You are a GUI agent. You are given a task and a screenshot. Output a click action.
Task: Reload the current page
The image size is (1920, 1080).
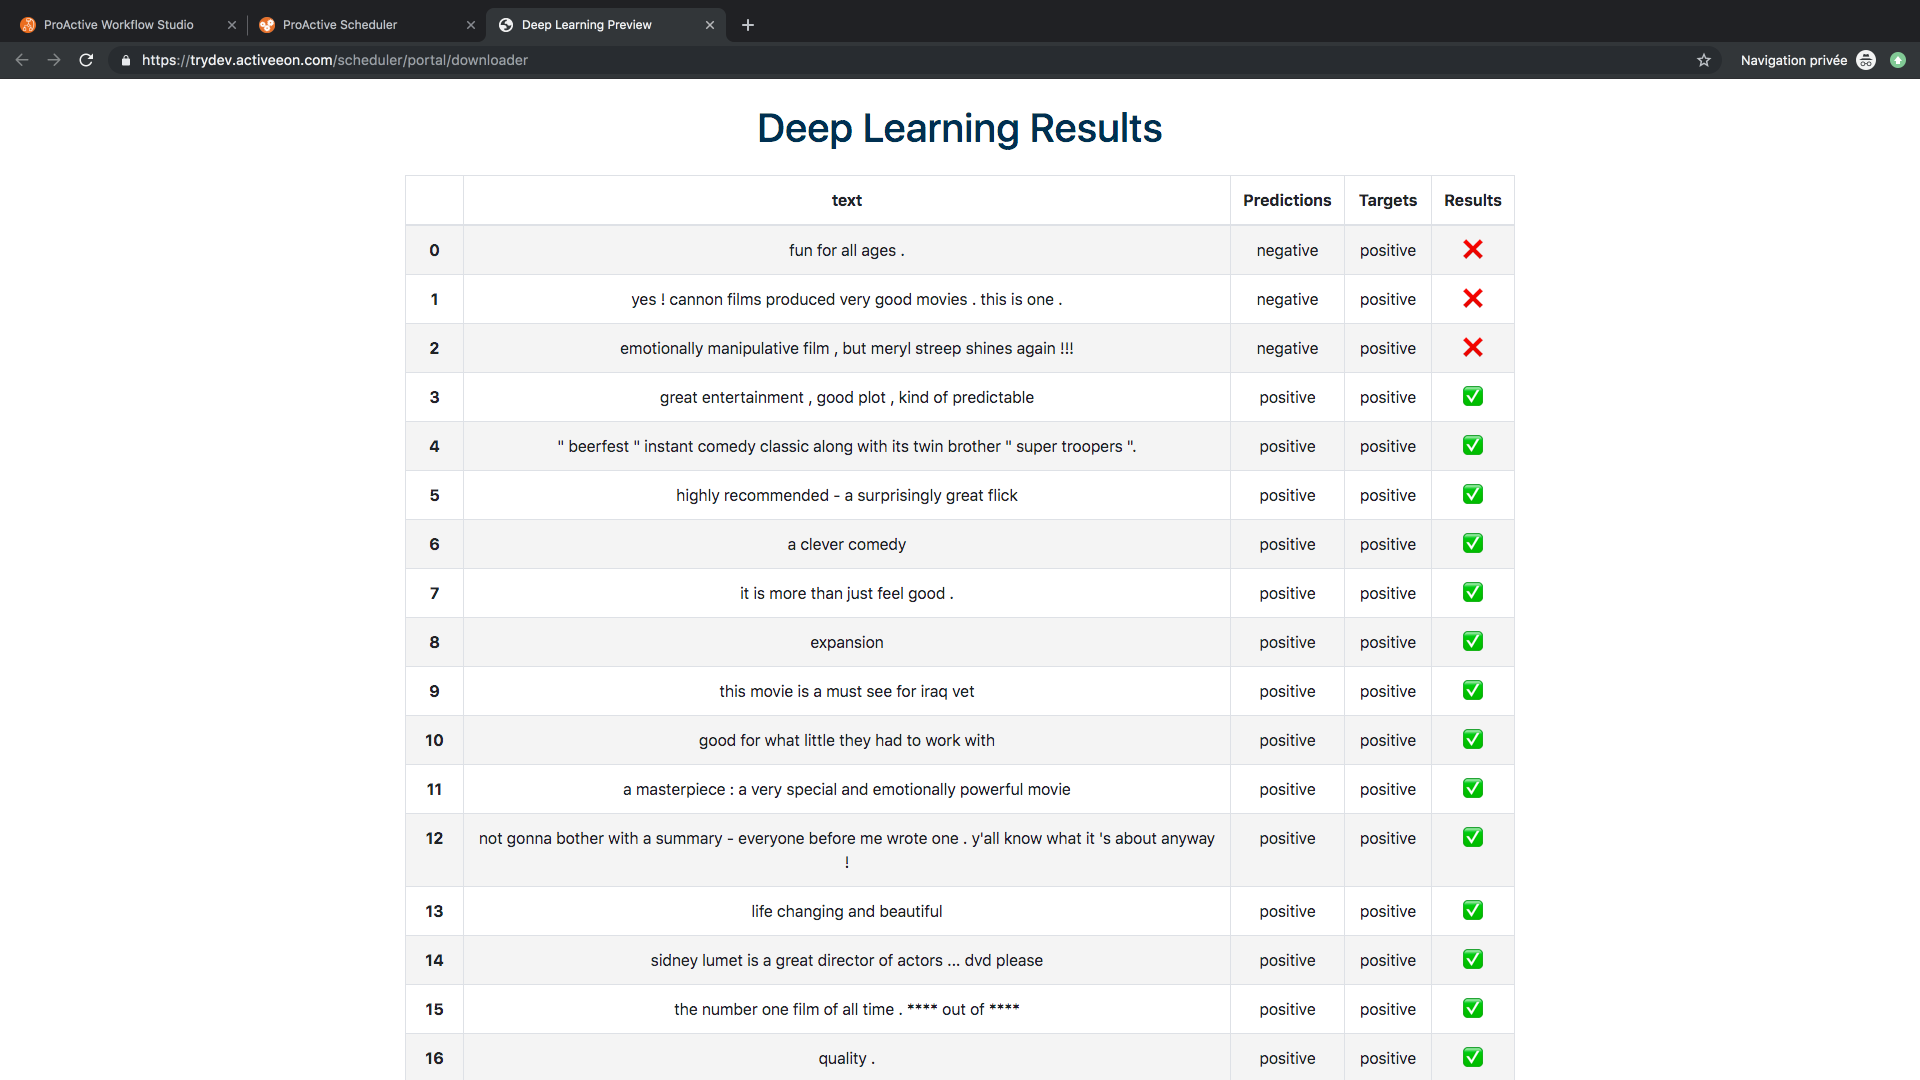86,60
